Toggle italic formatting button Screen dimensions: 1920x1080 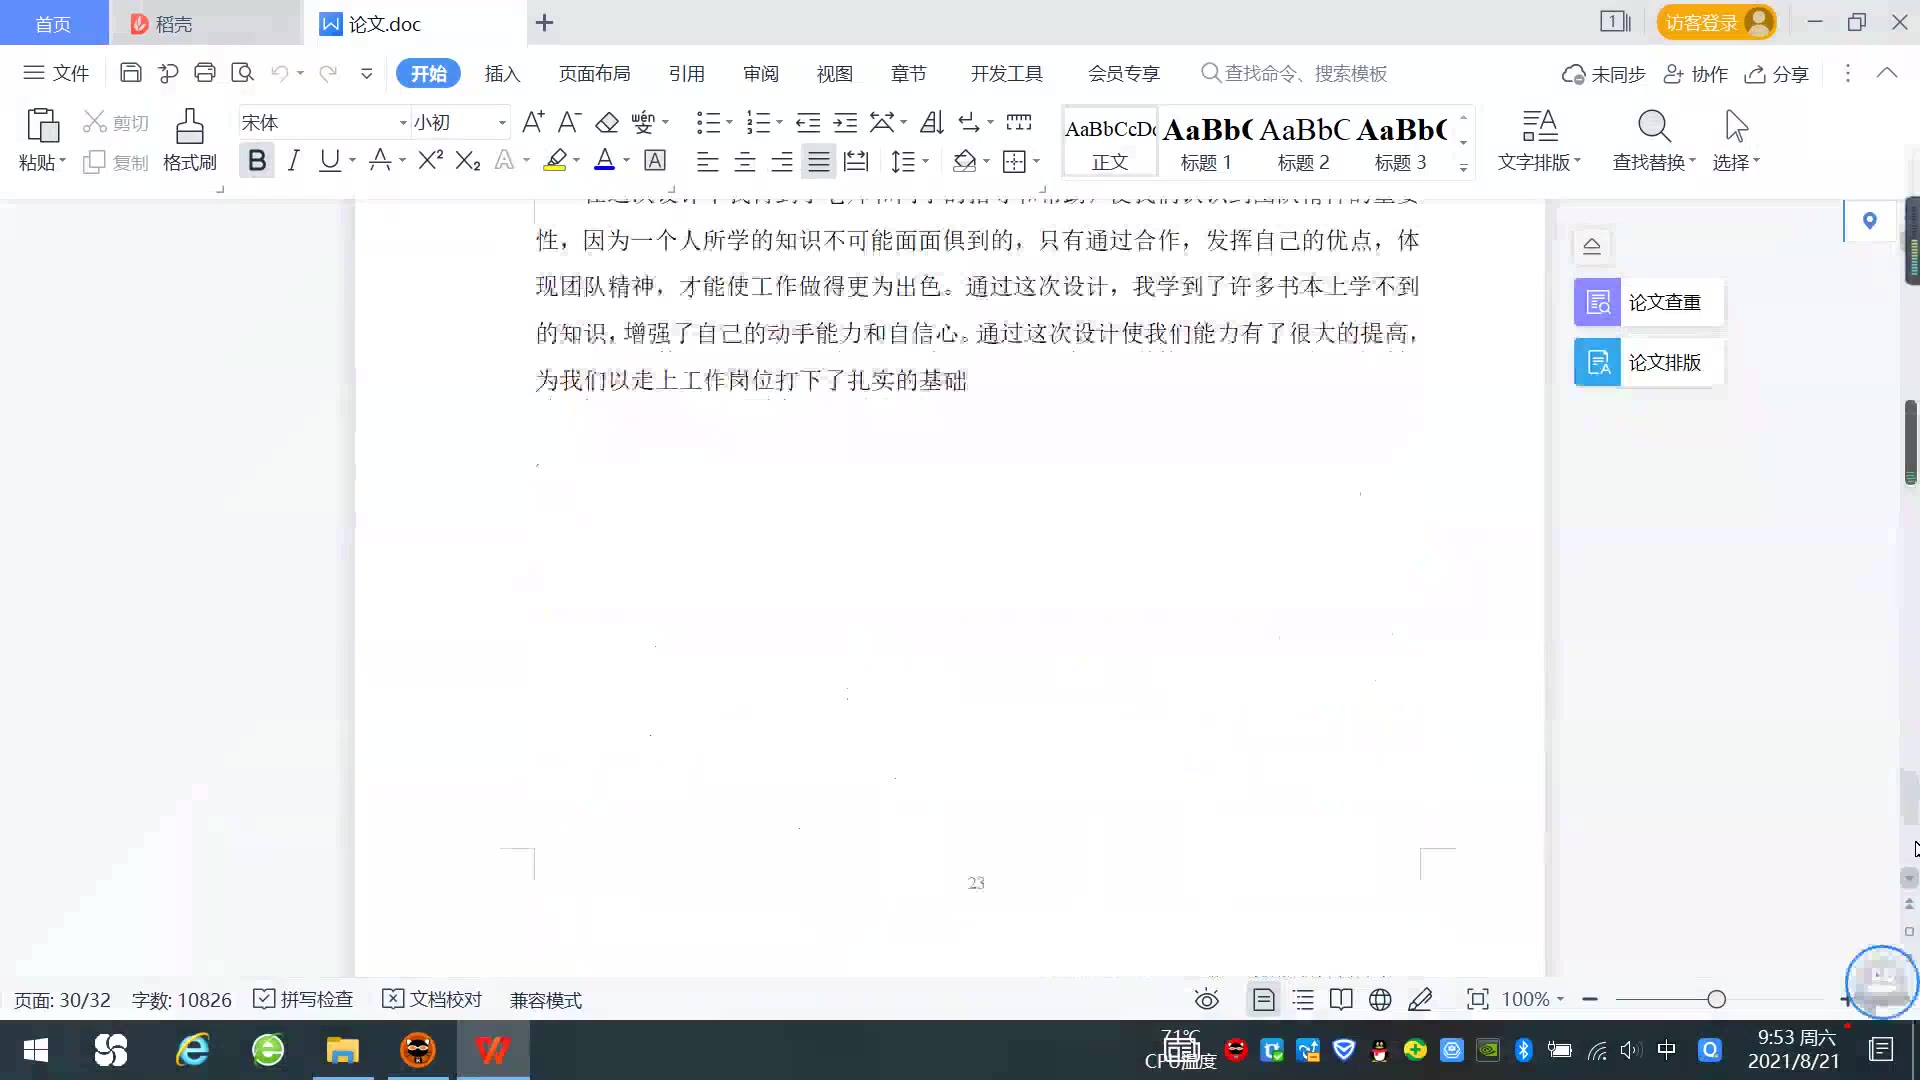pyautogui.click(x=293, y=160)
